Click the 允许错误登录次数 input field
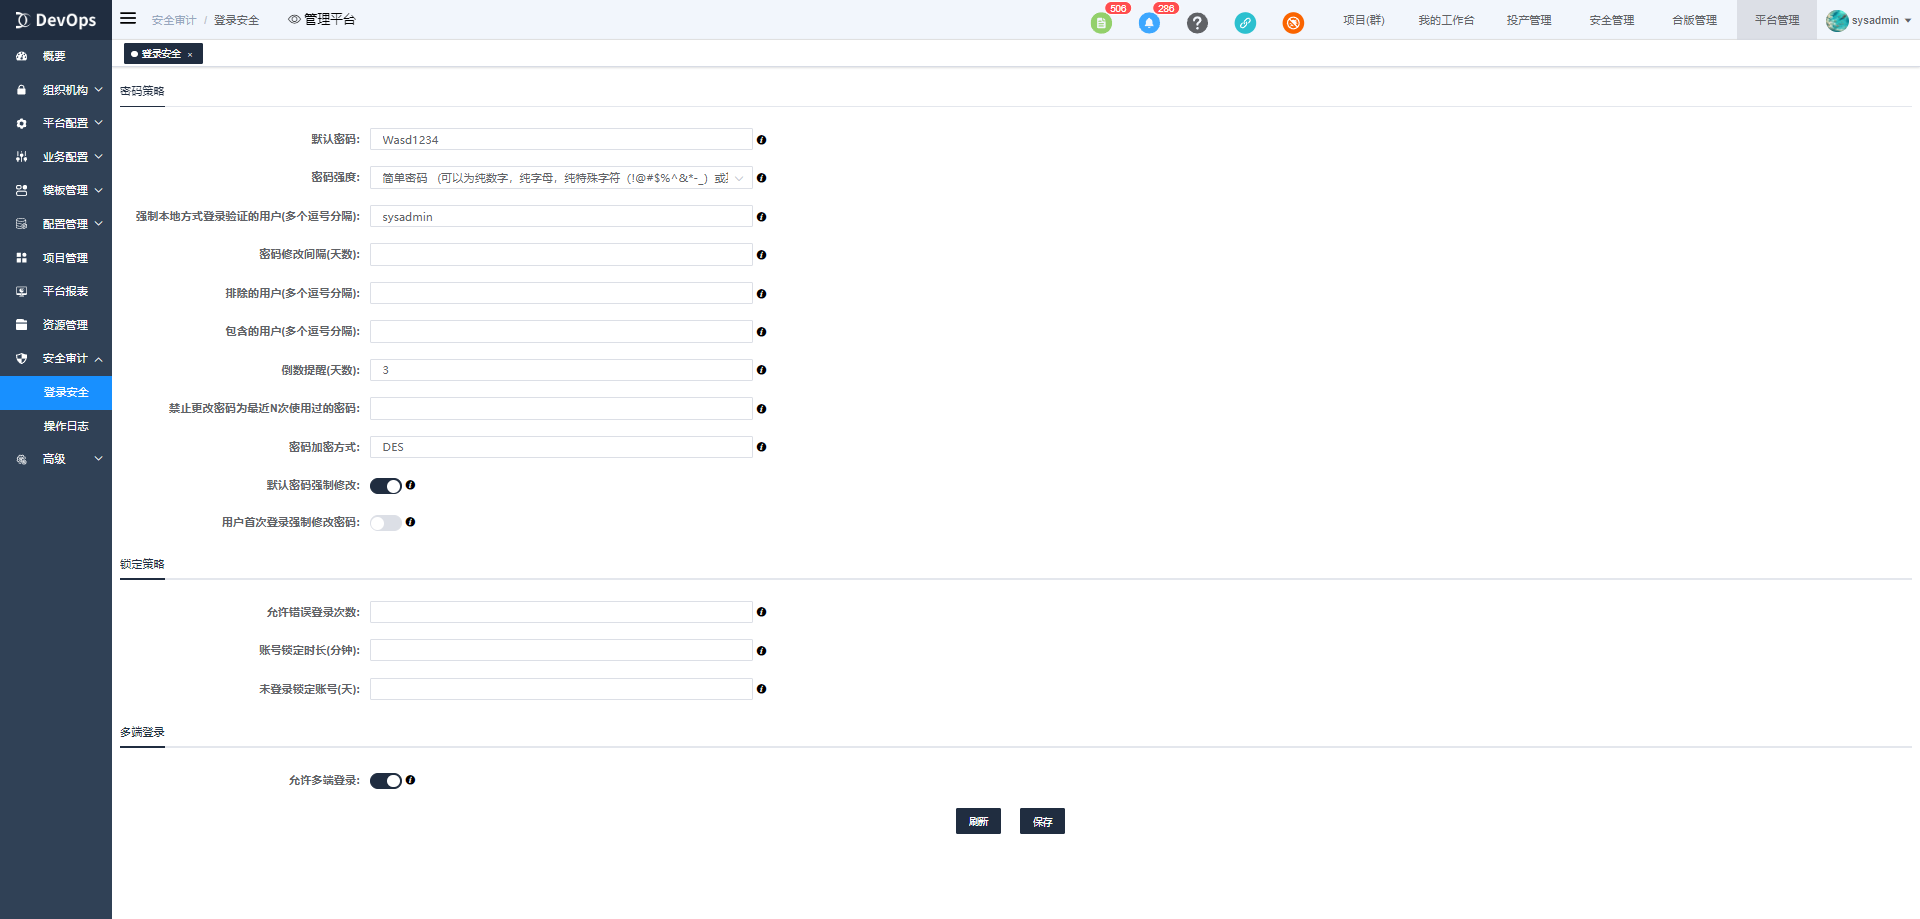1920x919 pixels. (x=560, y=612)
